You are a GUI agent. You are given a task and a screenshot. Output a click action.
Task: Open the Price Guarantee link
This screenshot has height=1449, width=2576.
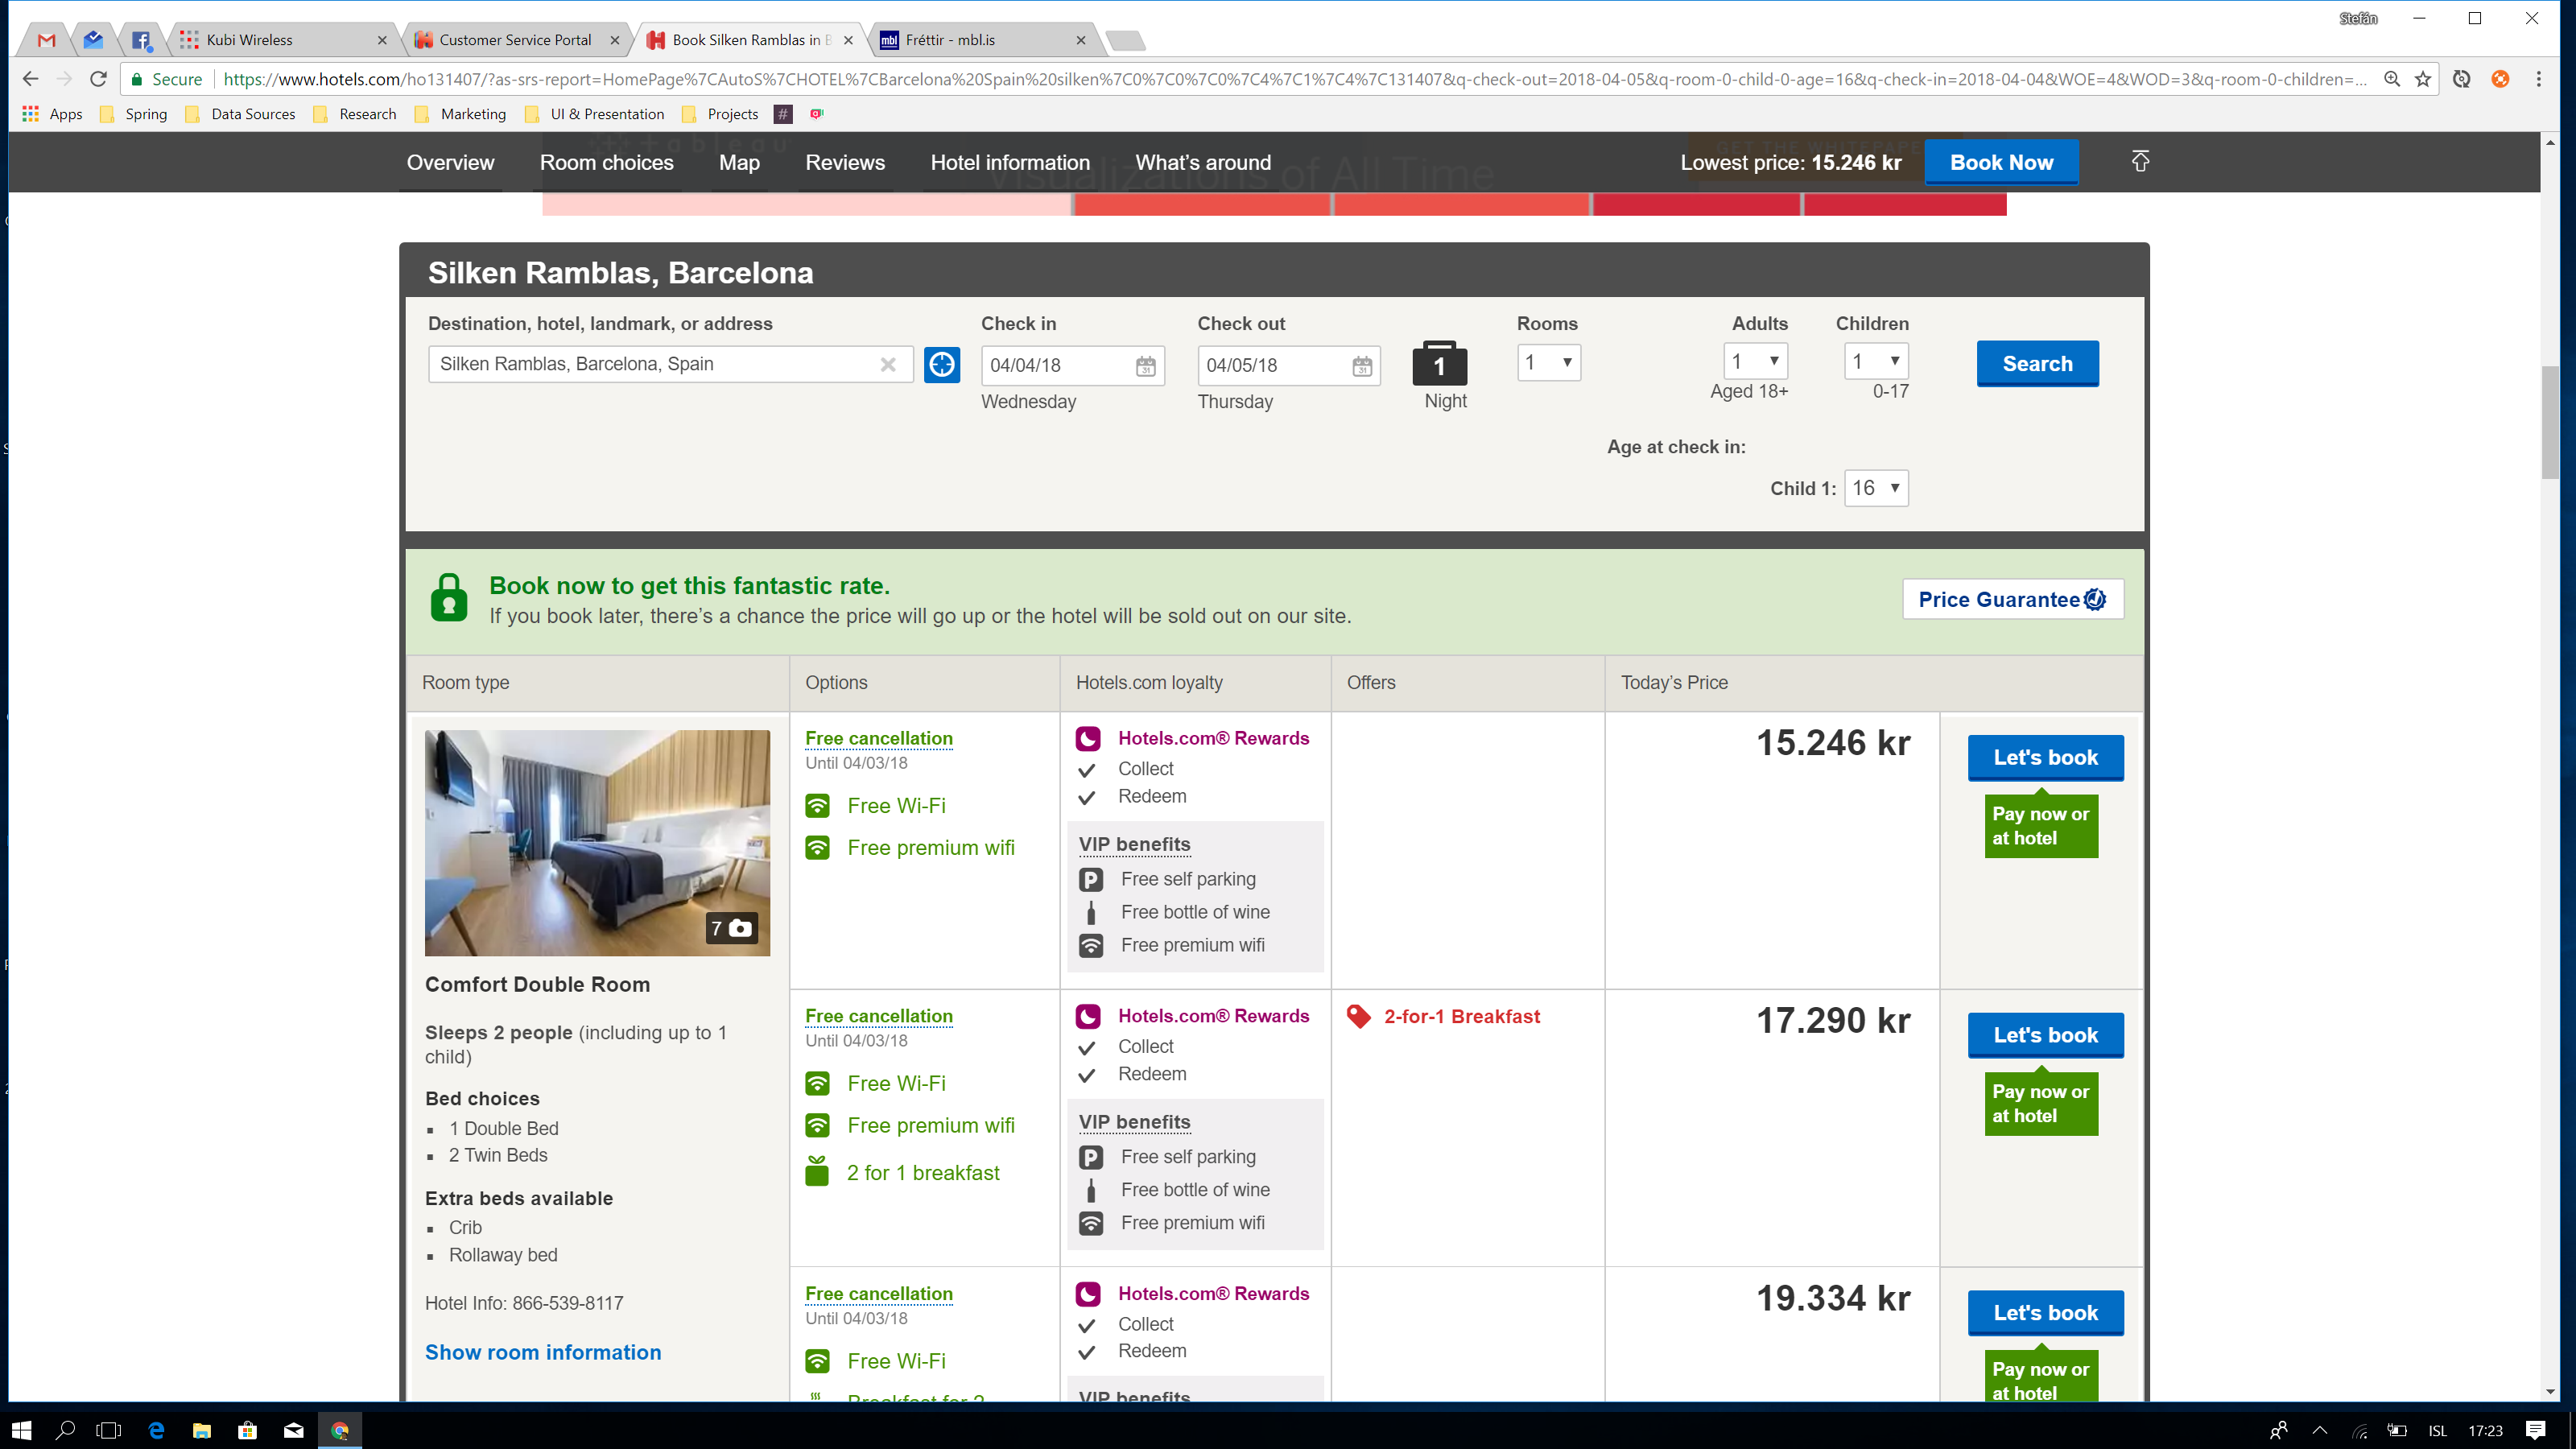click(x=2012, y=600)
